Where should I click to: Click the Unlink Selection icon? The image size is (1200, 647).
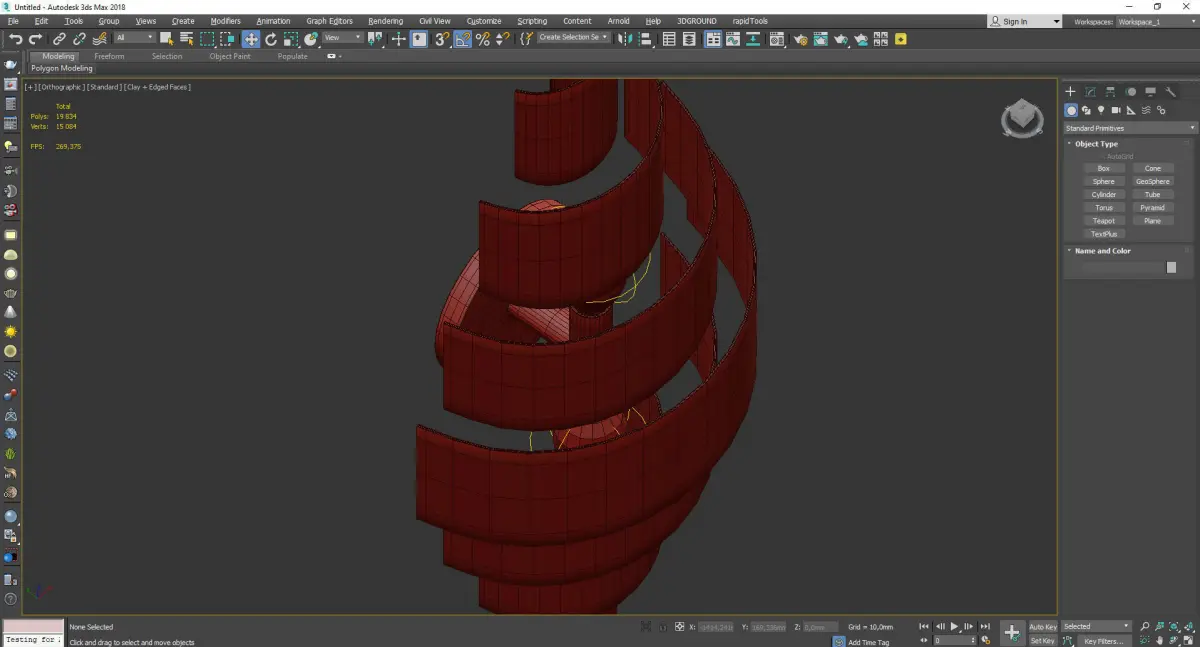point(79,39)
